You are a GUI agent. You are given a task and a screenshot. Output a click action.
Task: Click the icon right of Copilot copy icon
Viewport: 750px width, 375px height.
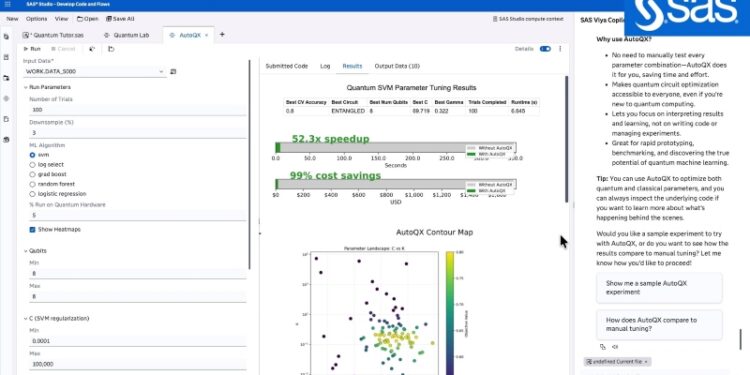click(x=615, y=347)
